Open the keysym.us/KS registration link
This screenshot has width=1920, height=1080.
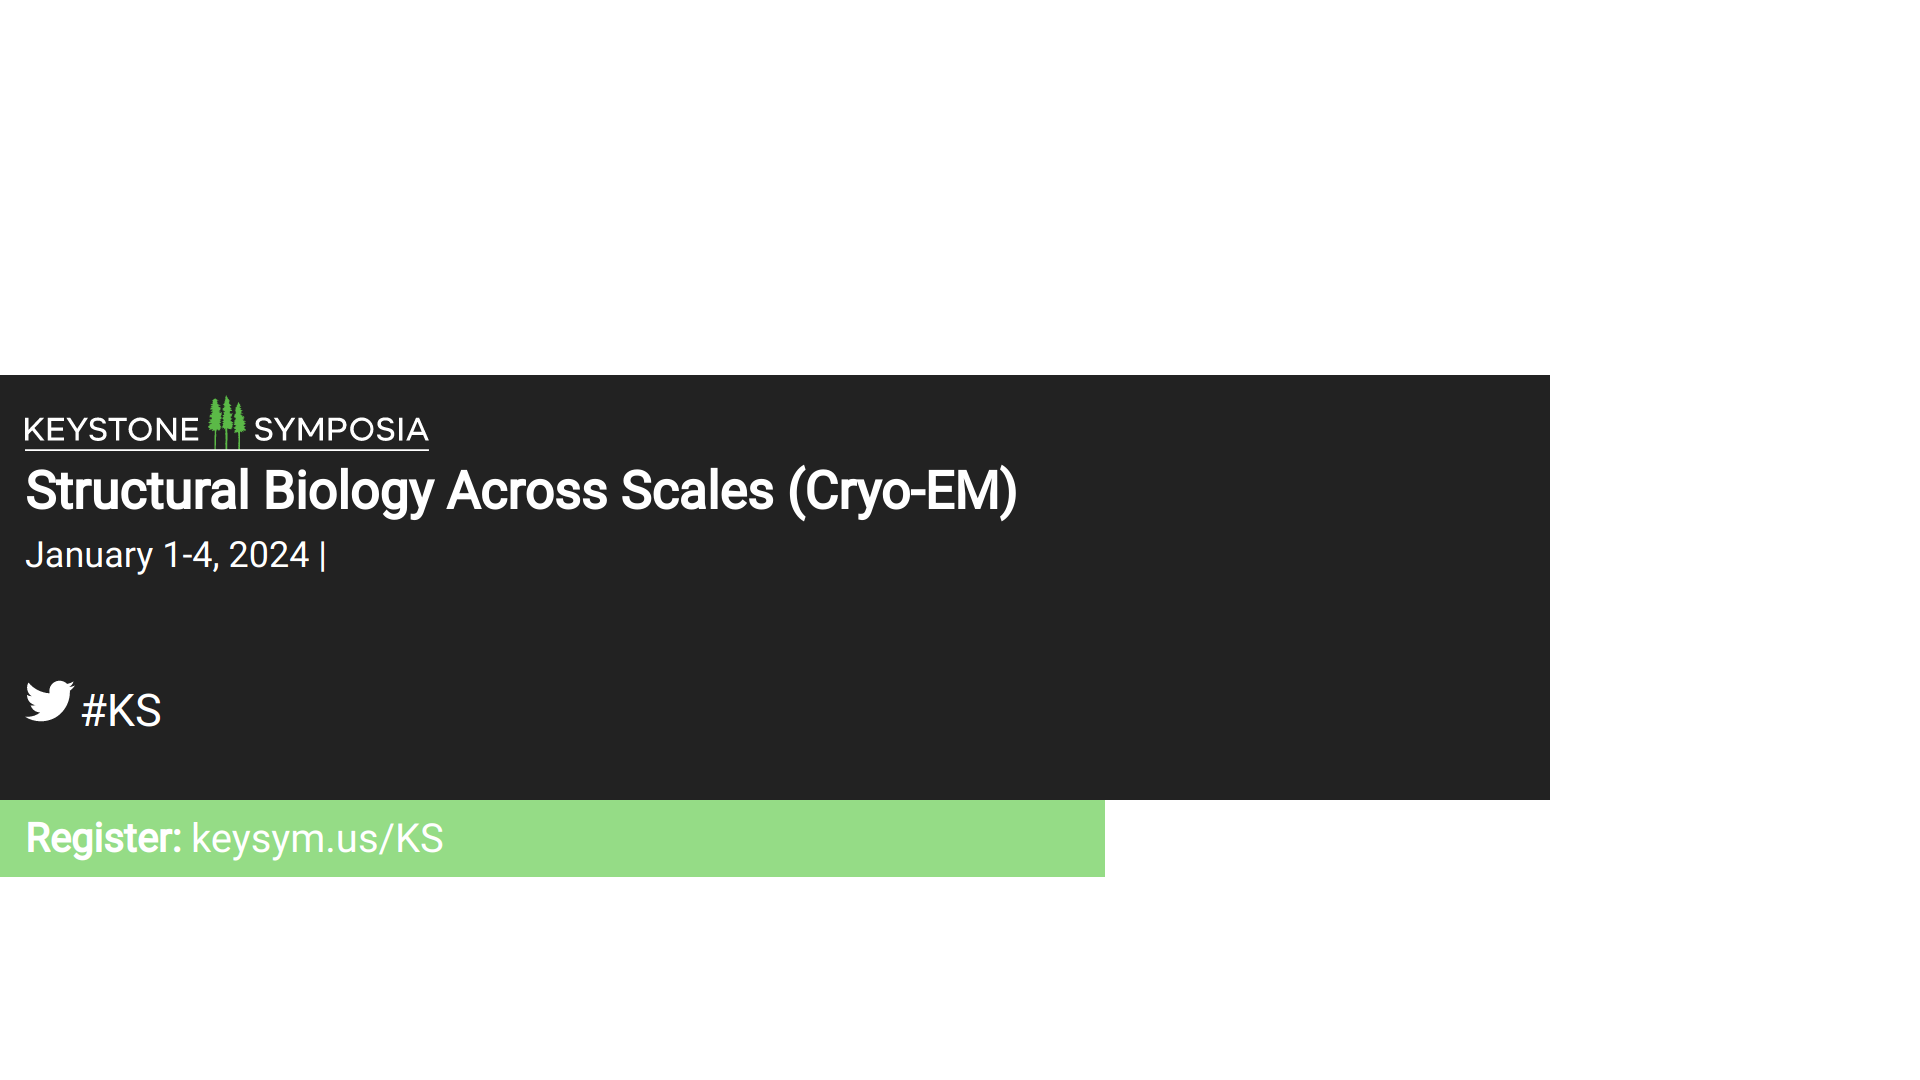pos(317,839)
